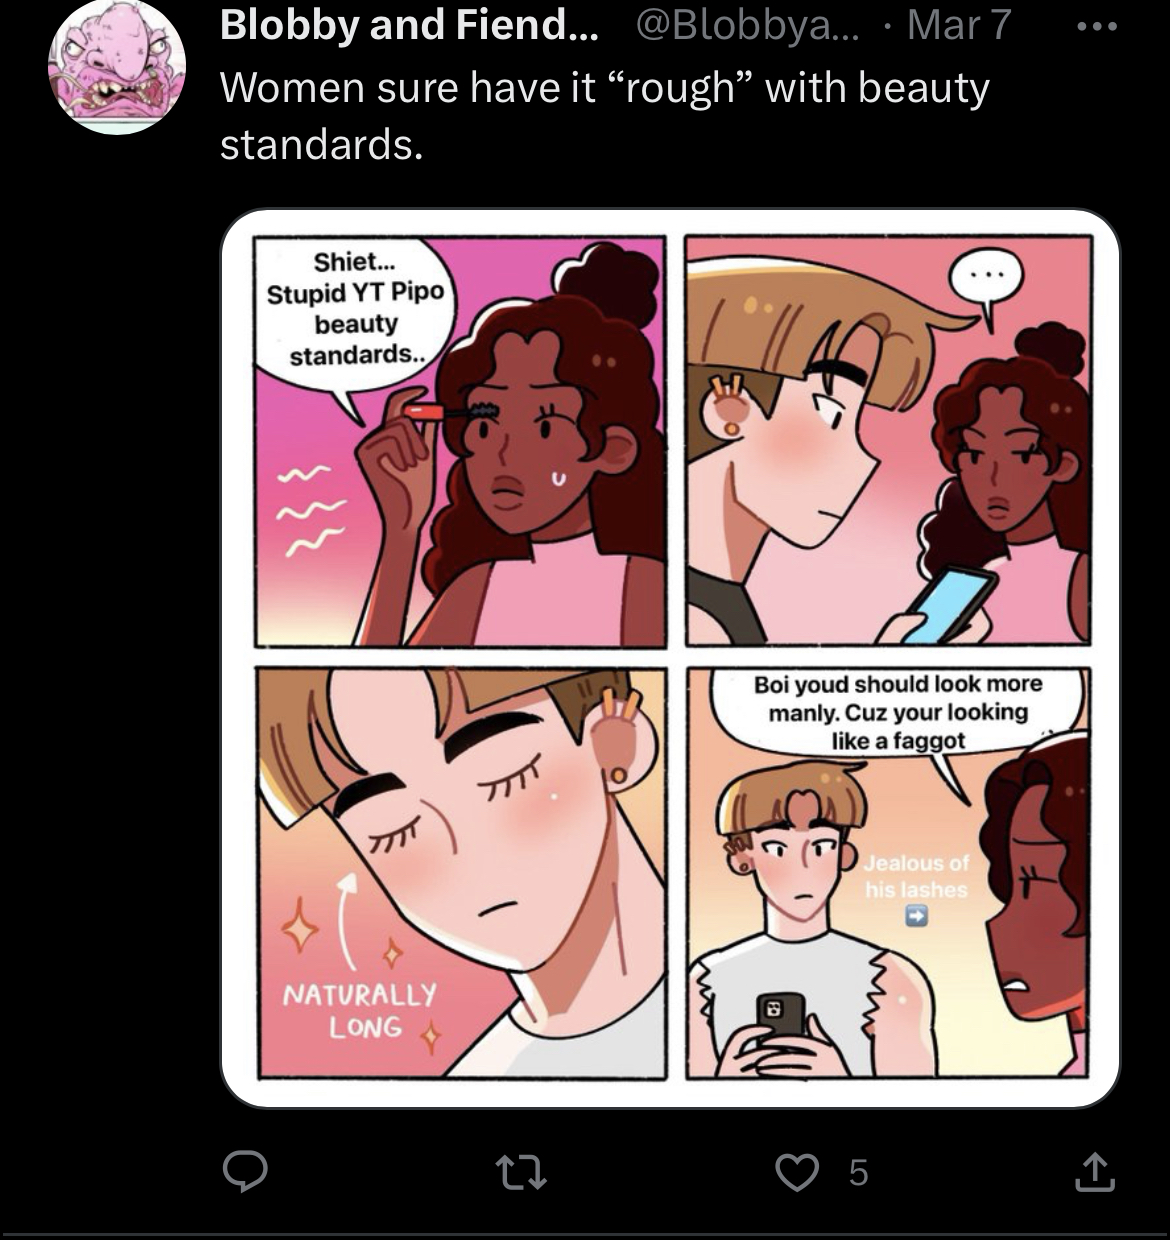Tap the top-right panel with the ellipsis bubble
This screenshot has width=1170, height=1240.
[888, 441]
